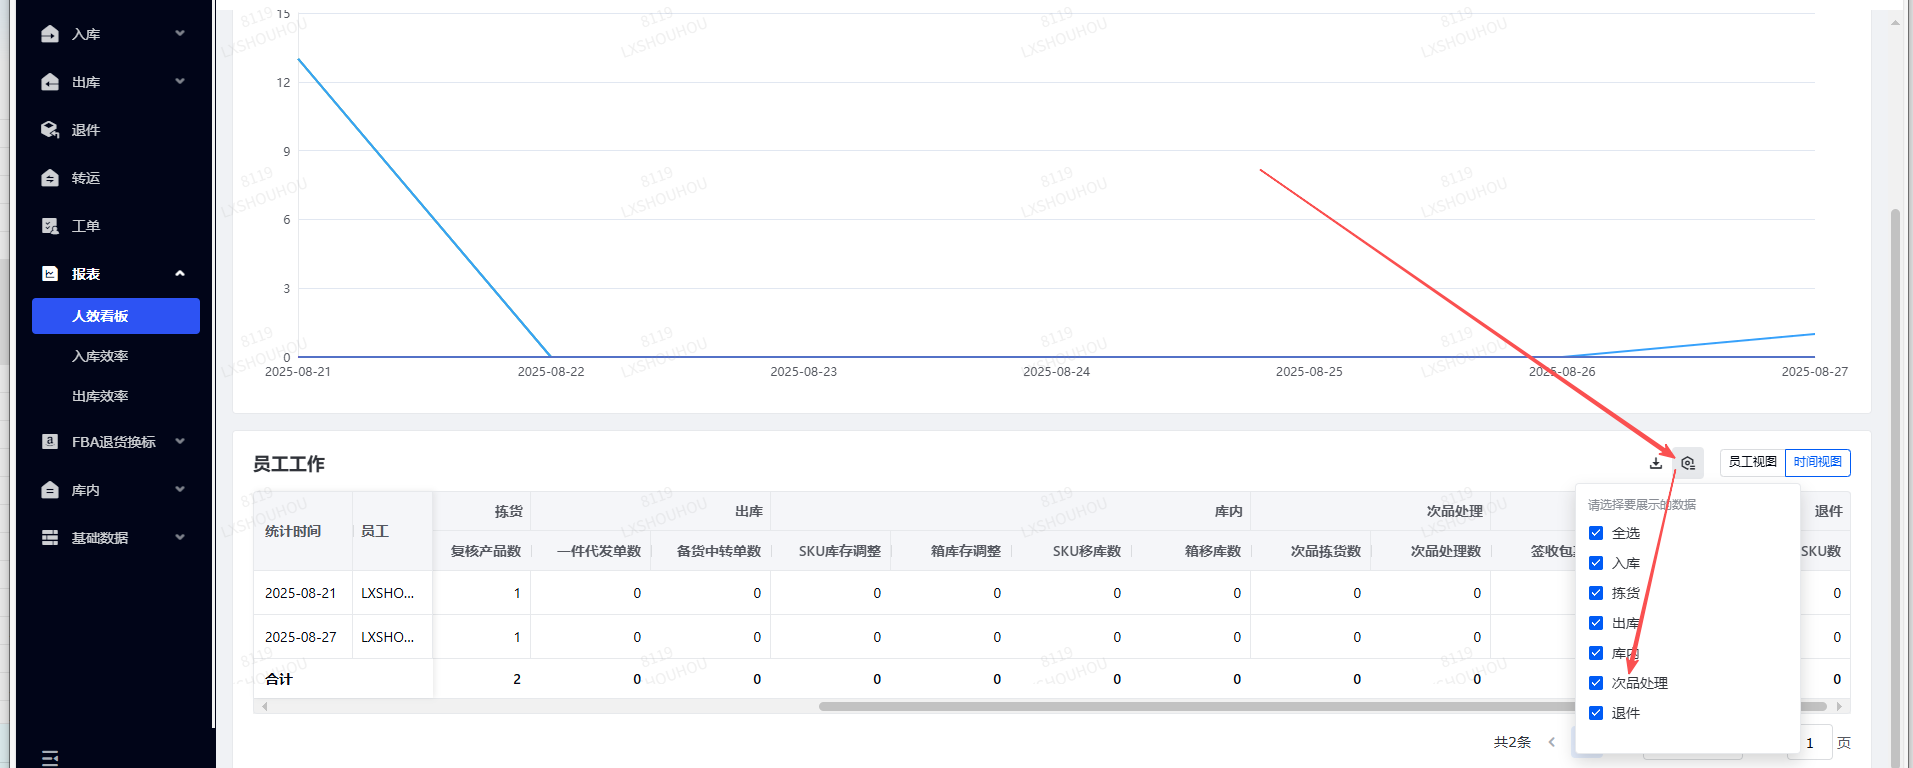
Task: Click the 2025-08-27 table row date
Action: (300, 637)
